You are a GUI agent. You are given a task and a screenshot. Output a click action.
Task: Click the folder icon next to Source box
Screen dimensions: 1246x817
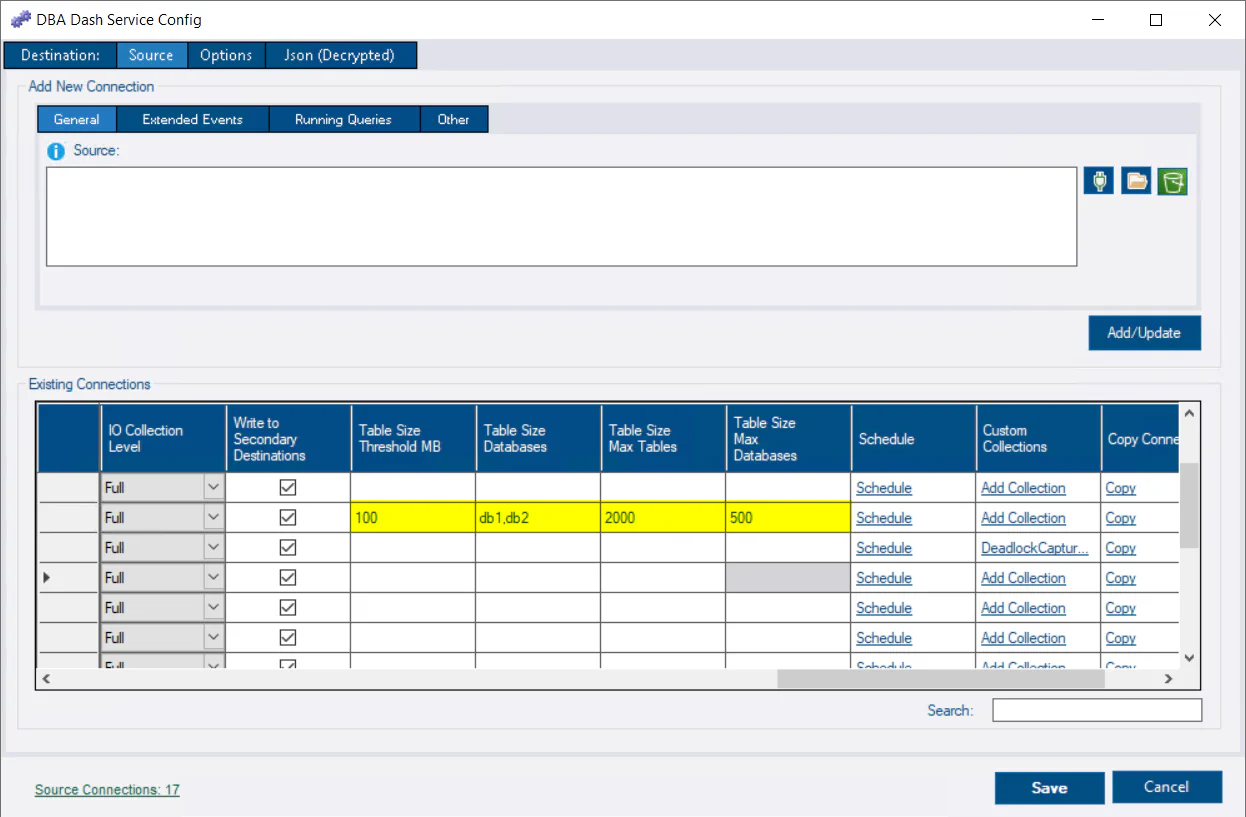click(1135, 181)
